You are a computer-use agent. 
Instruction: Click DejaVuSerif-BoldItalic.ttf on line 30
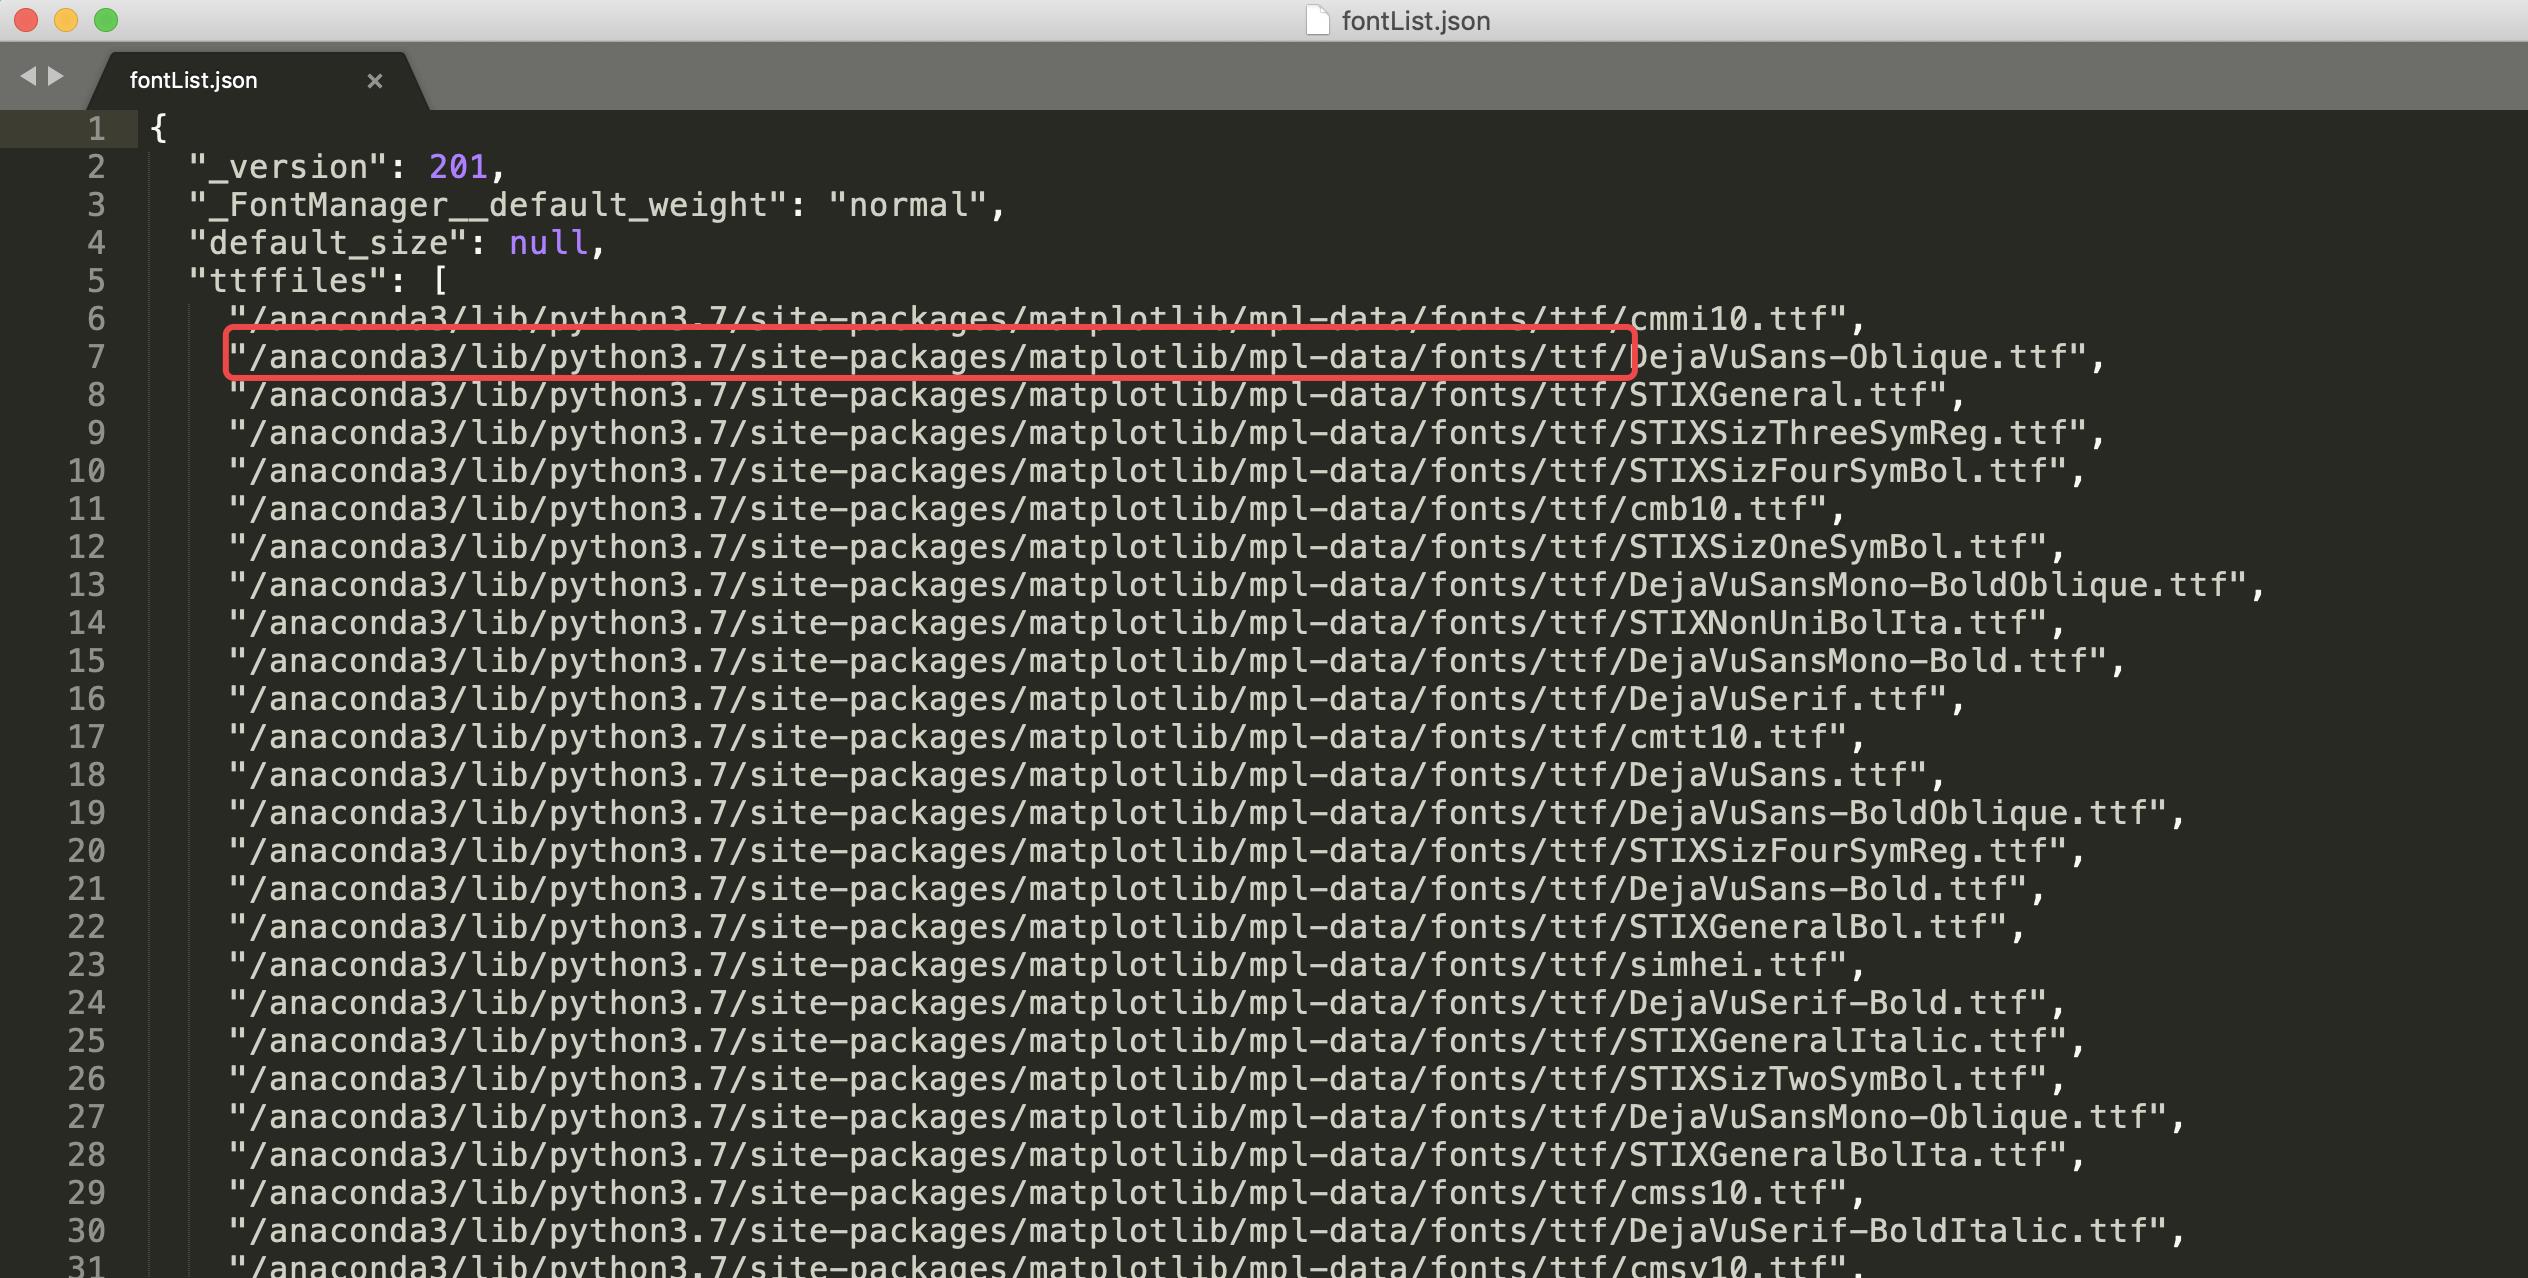pos(1888,1231)
